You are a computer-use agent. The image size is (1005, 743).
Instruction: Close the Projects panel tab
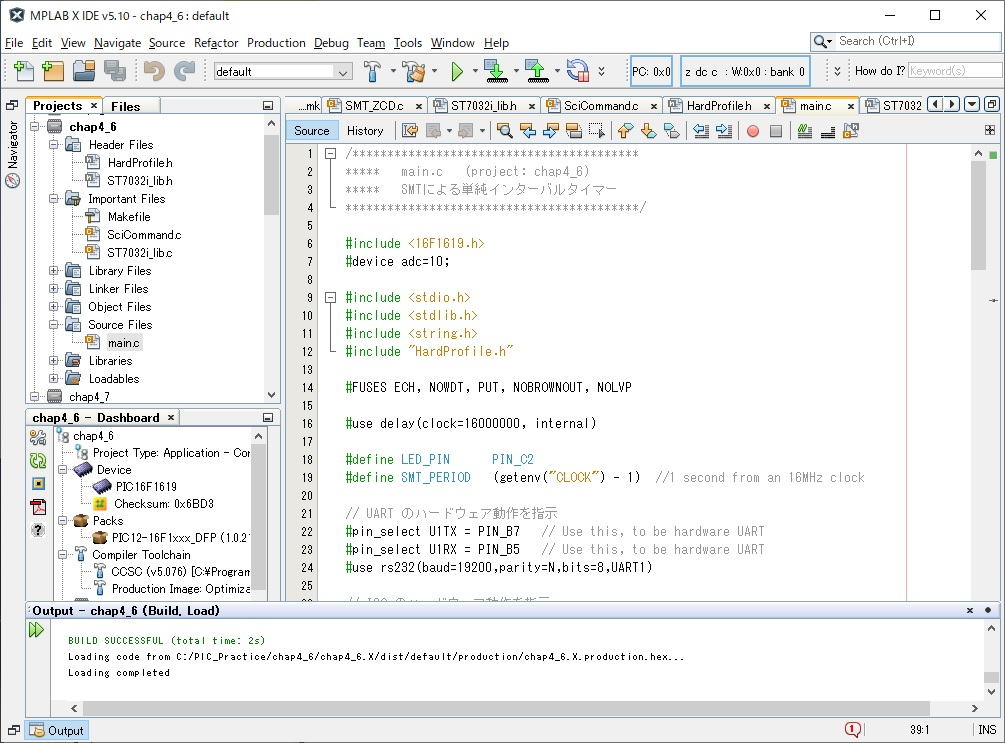click(94, 105)
